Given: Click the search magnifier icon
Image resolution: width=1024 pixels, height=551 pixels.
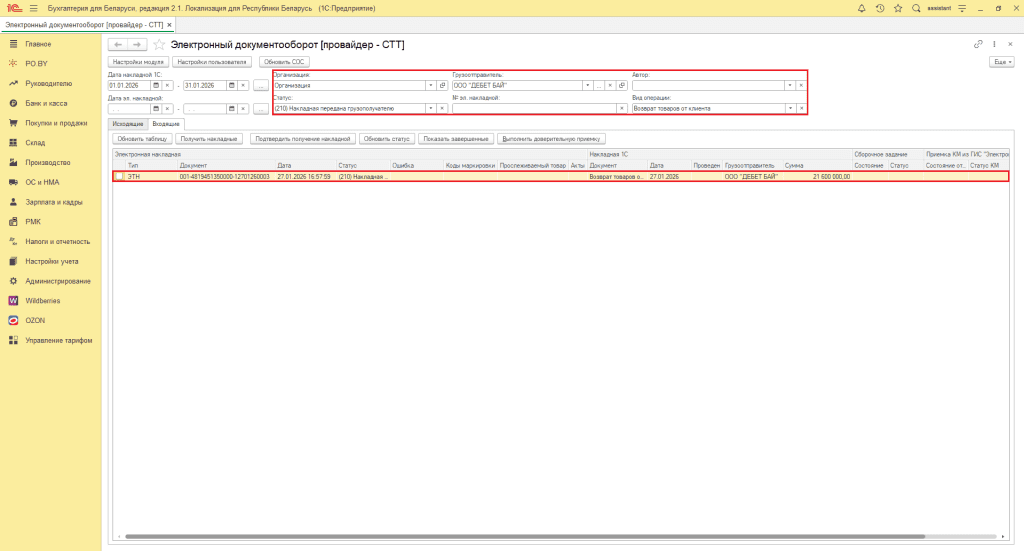Looking at the screenshot, I should tap(915, 8).
